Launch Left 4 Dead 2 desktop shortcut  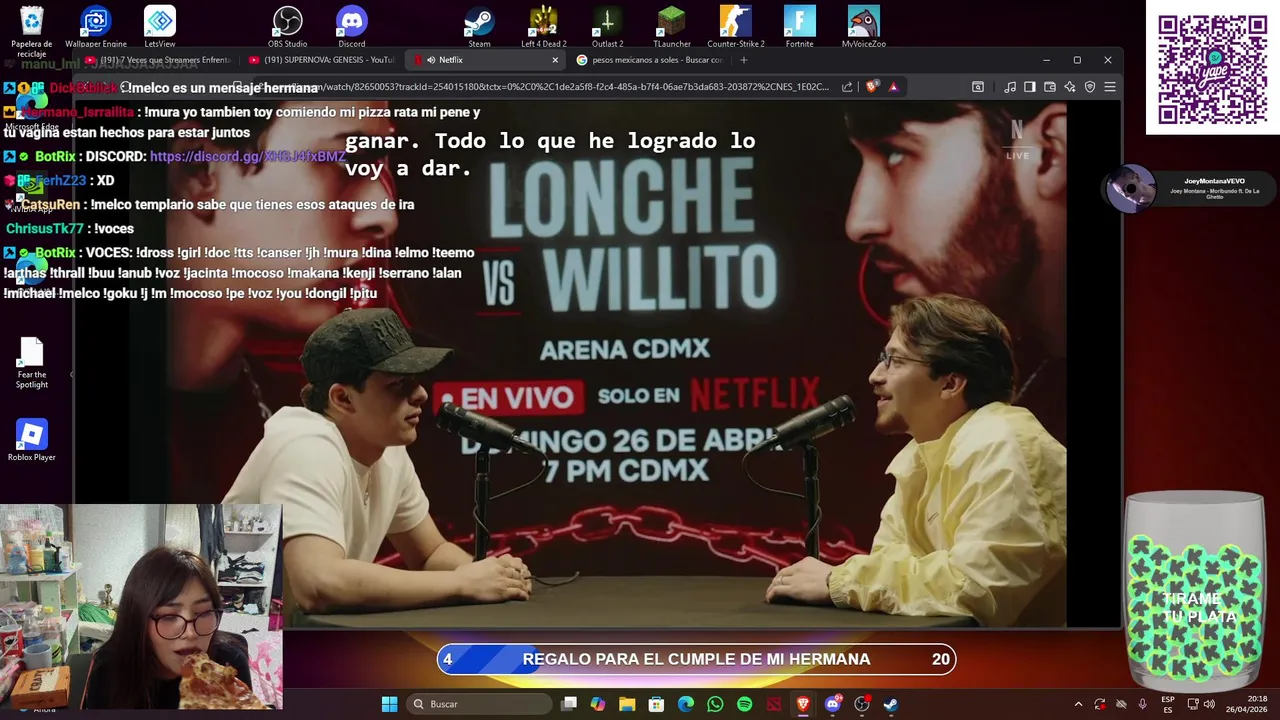544,27
